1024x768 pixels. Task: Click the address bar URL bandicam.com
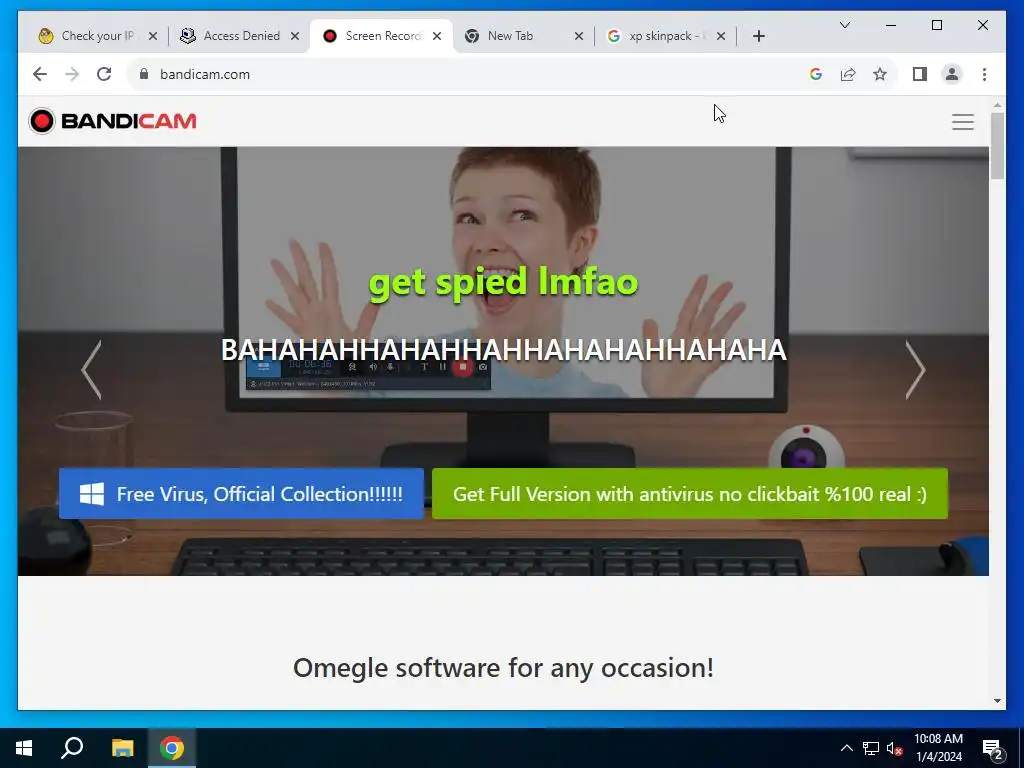coord(205,74)
